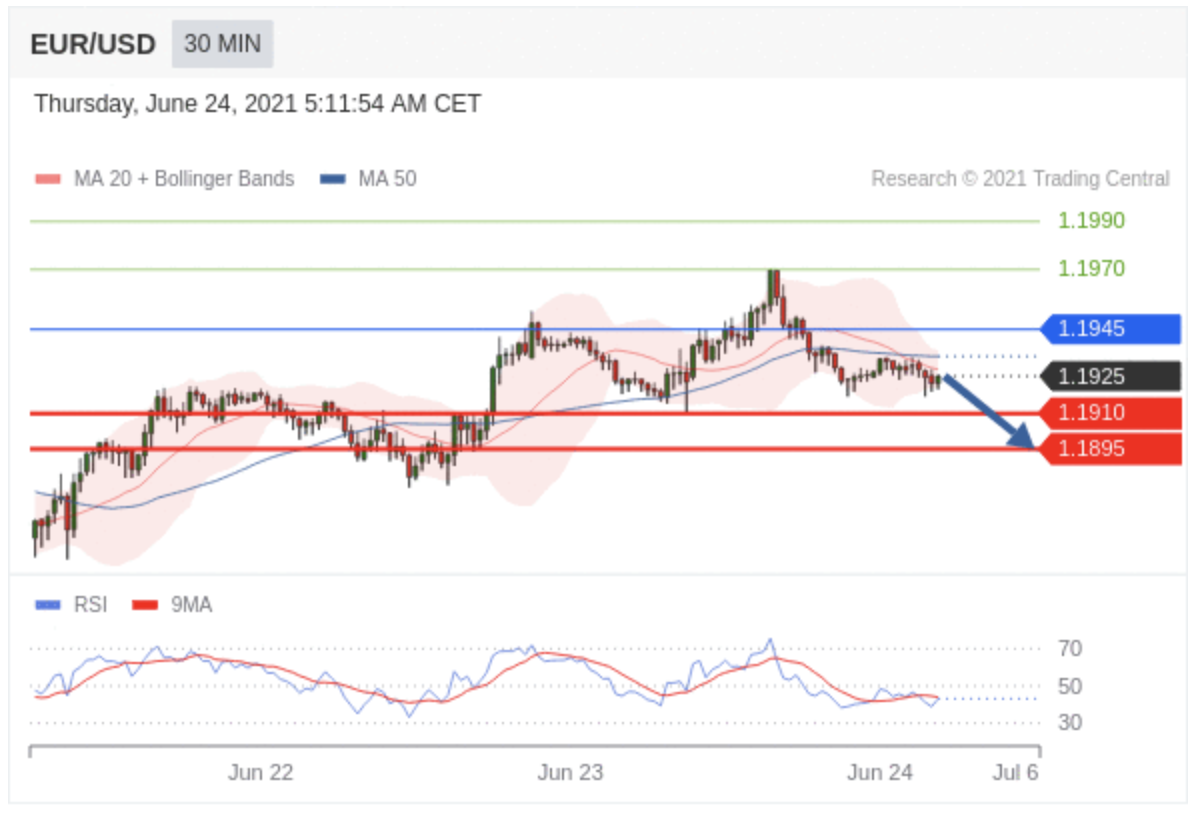Click the EUR/USD symbol title

(93, 45)
